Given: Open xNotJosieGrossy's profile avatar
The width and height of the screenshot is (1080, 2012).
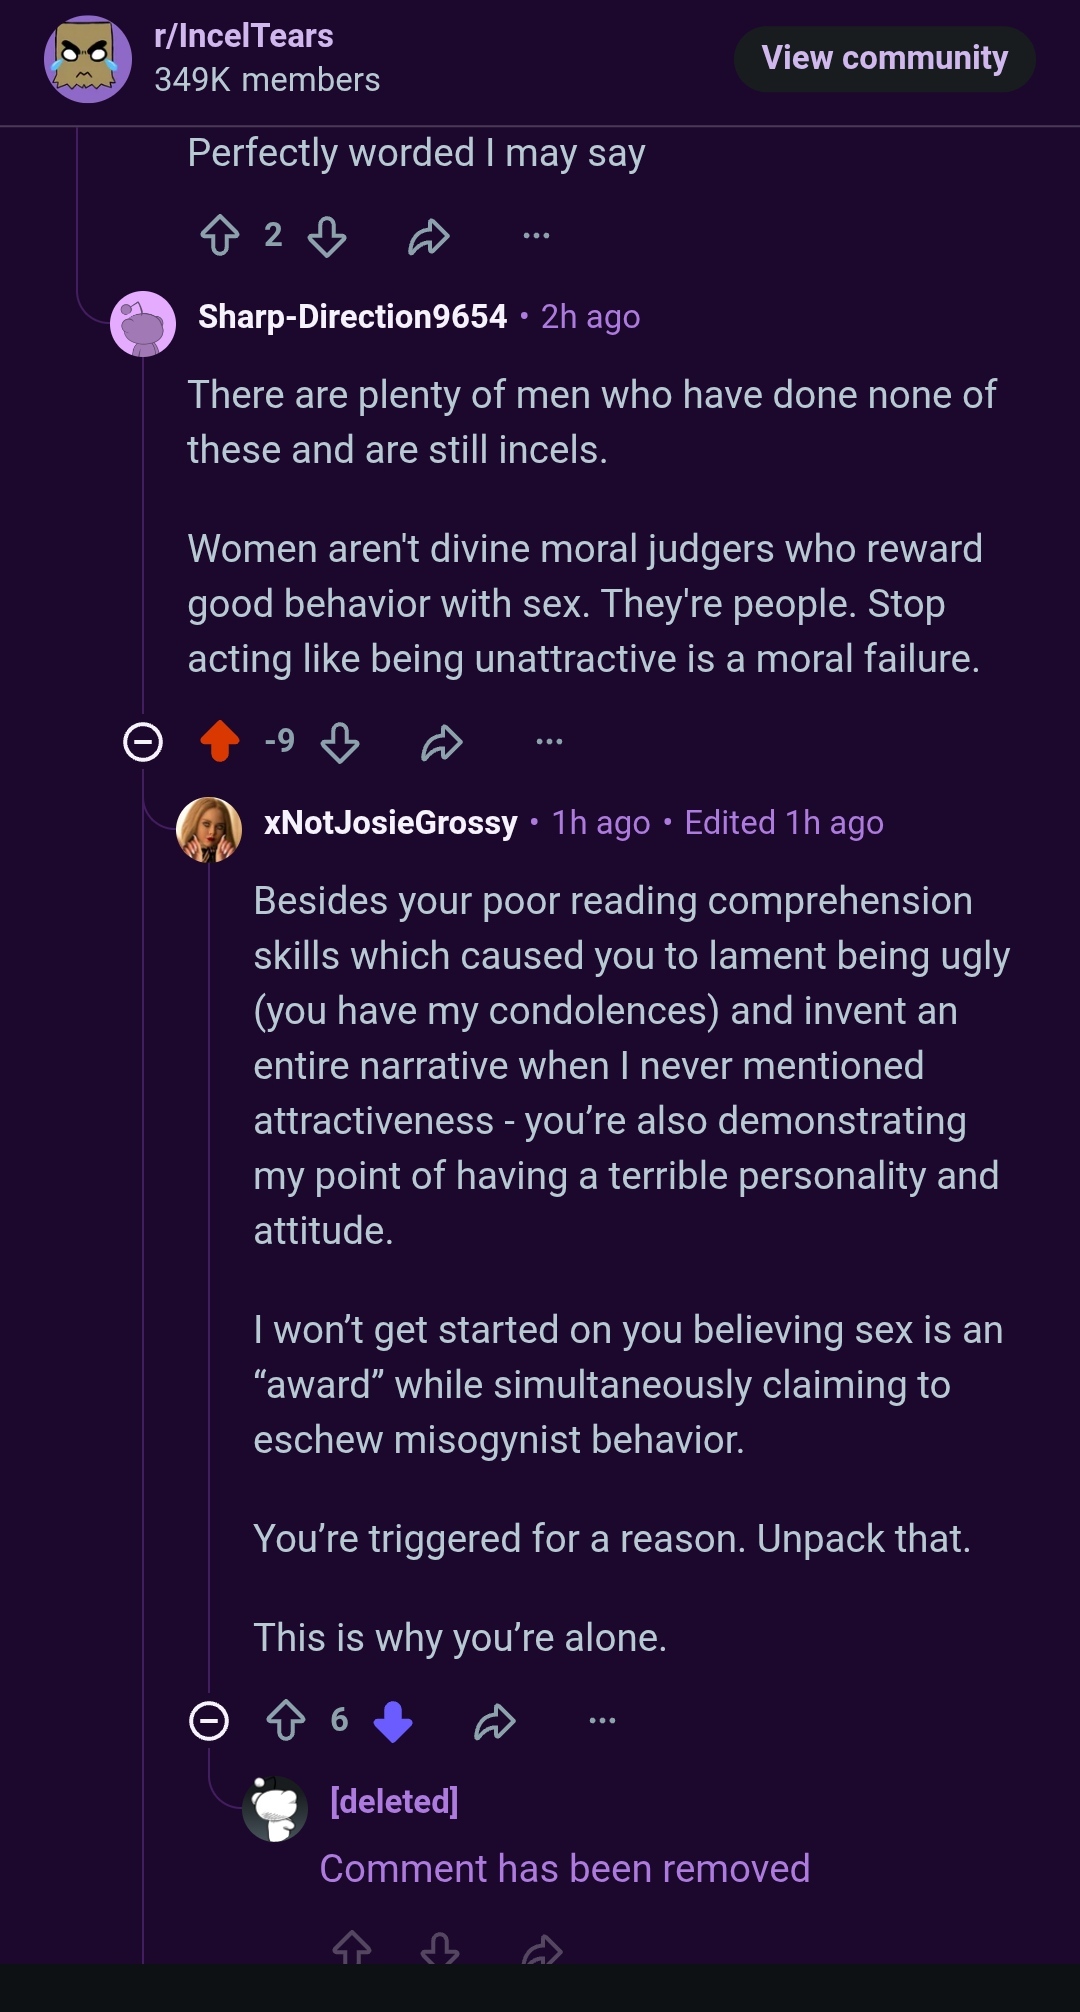Looking at the screenshot, I should 209,829.
